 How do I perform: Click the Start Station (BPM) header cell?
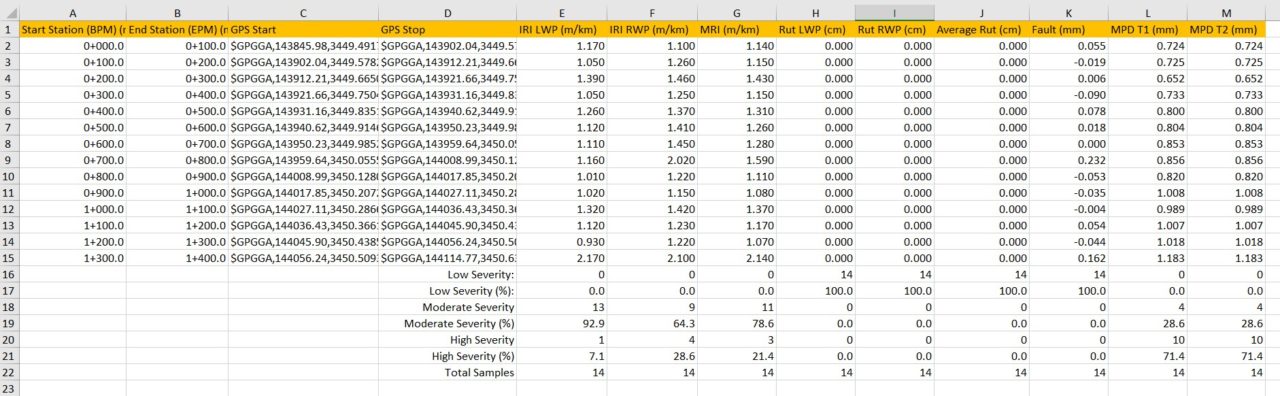[x=73, y=29]
